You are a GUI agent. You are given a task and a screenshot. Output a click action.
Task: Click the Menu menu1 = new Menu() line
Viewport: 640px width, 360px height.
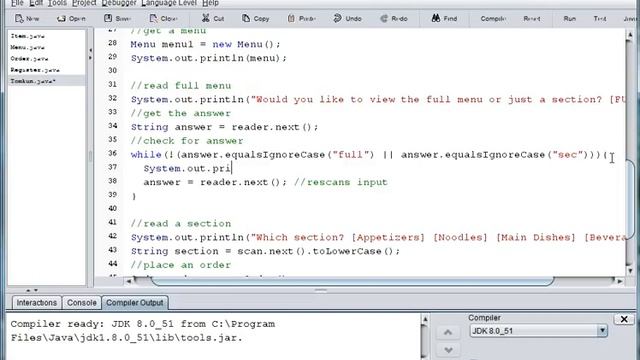205,44
